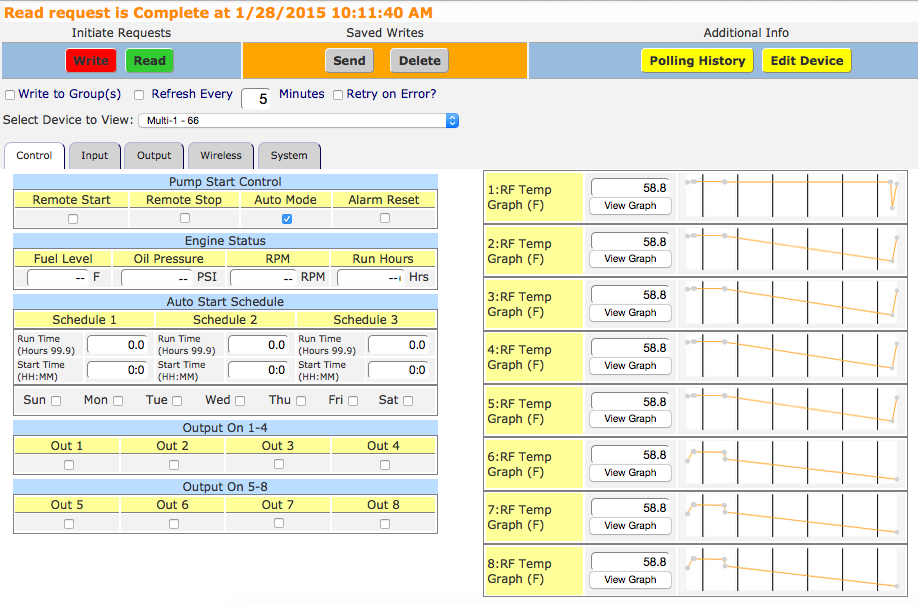The image size is (918, 605).
Task: Delete the saved writes
Action: coord(419,61)
